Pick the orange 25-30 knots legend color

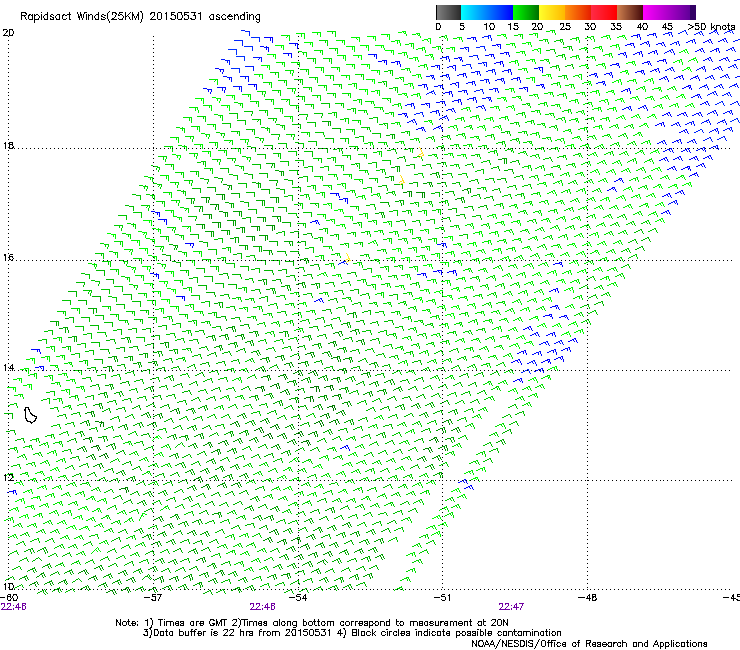click(x=578, y=12)
